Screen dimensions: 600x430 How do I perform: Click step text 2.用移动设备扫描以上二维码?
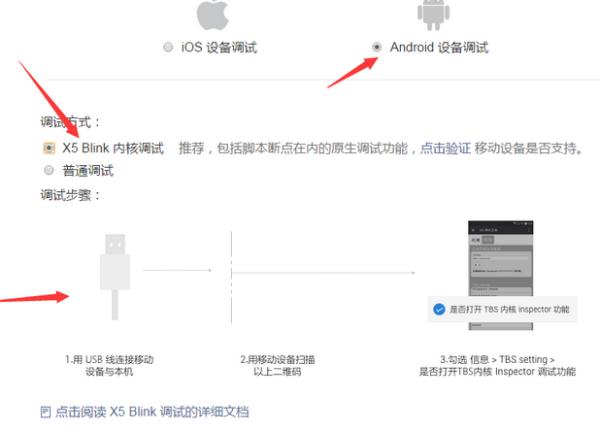(277, 365)
